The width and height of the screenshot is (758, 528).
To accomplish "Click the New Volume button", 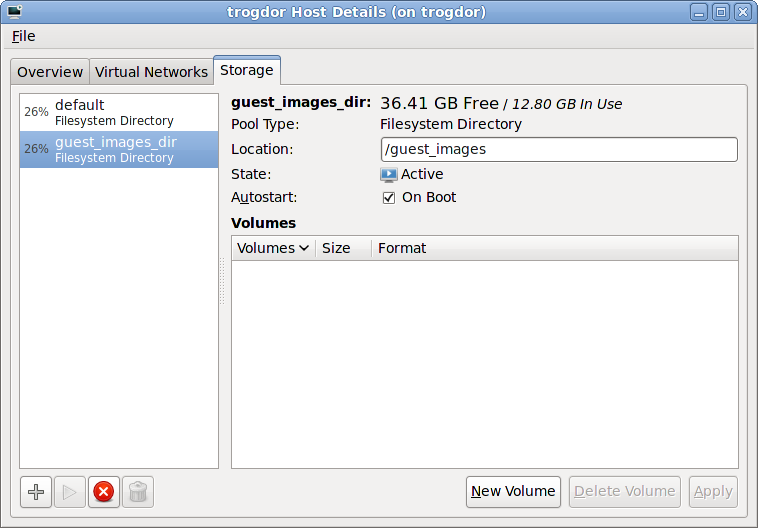I will coord(513,491).
